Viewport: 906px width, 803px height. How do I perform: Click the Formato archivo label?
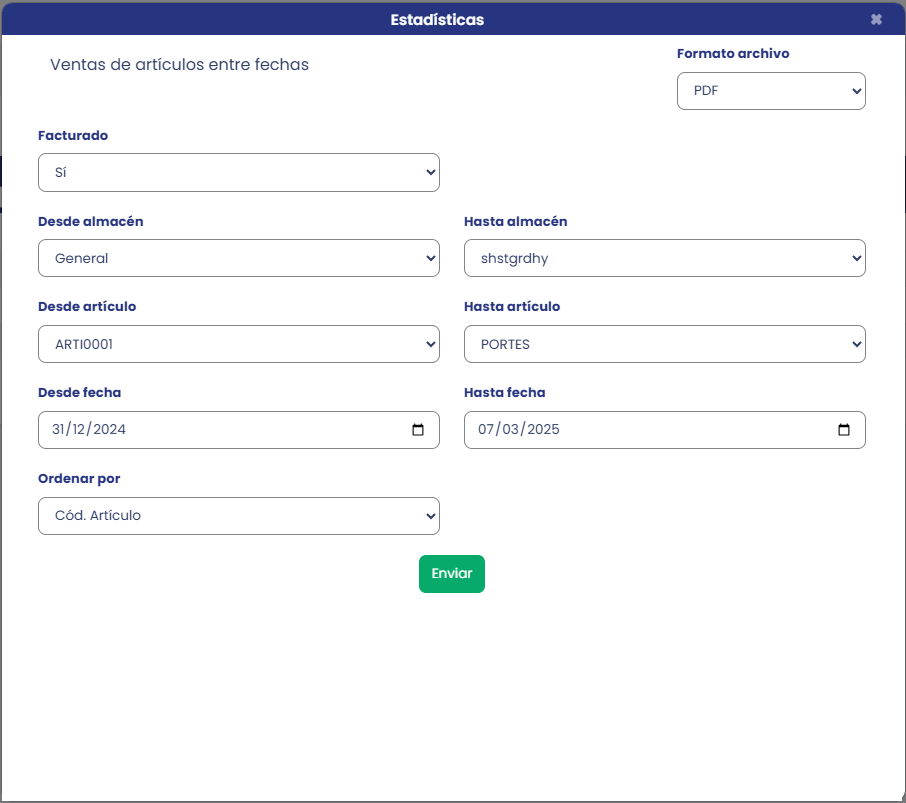click(x=733, y=54)
